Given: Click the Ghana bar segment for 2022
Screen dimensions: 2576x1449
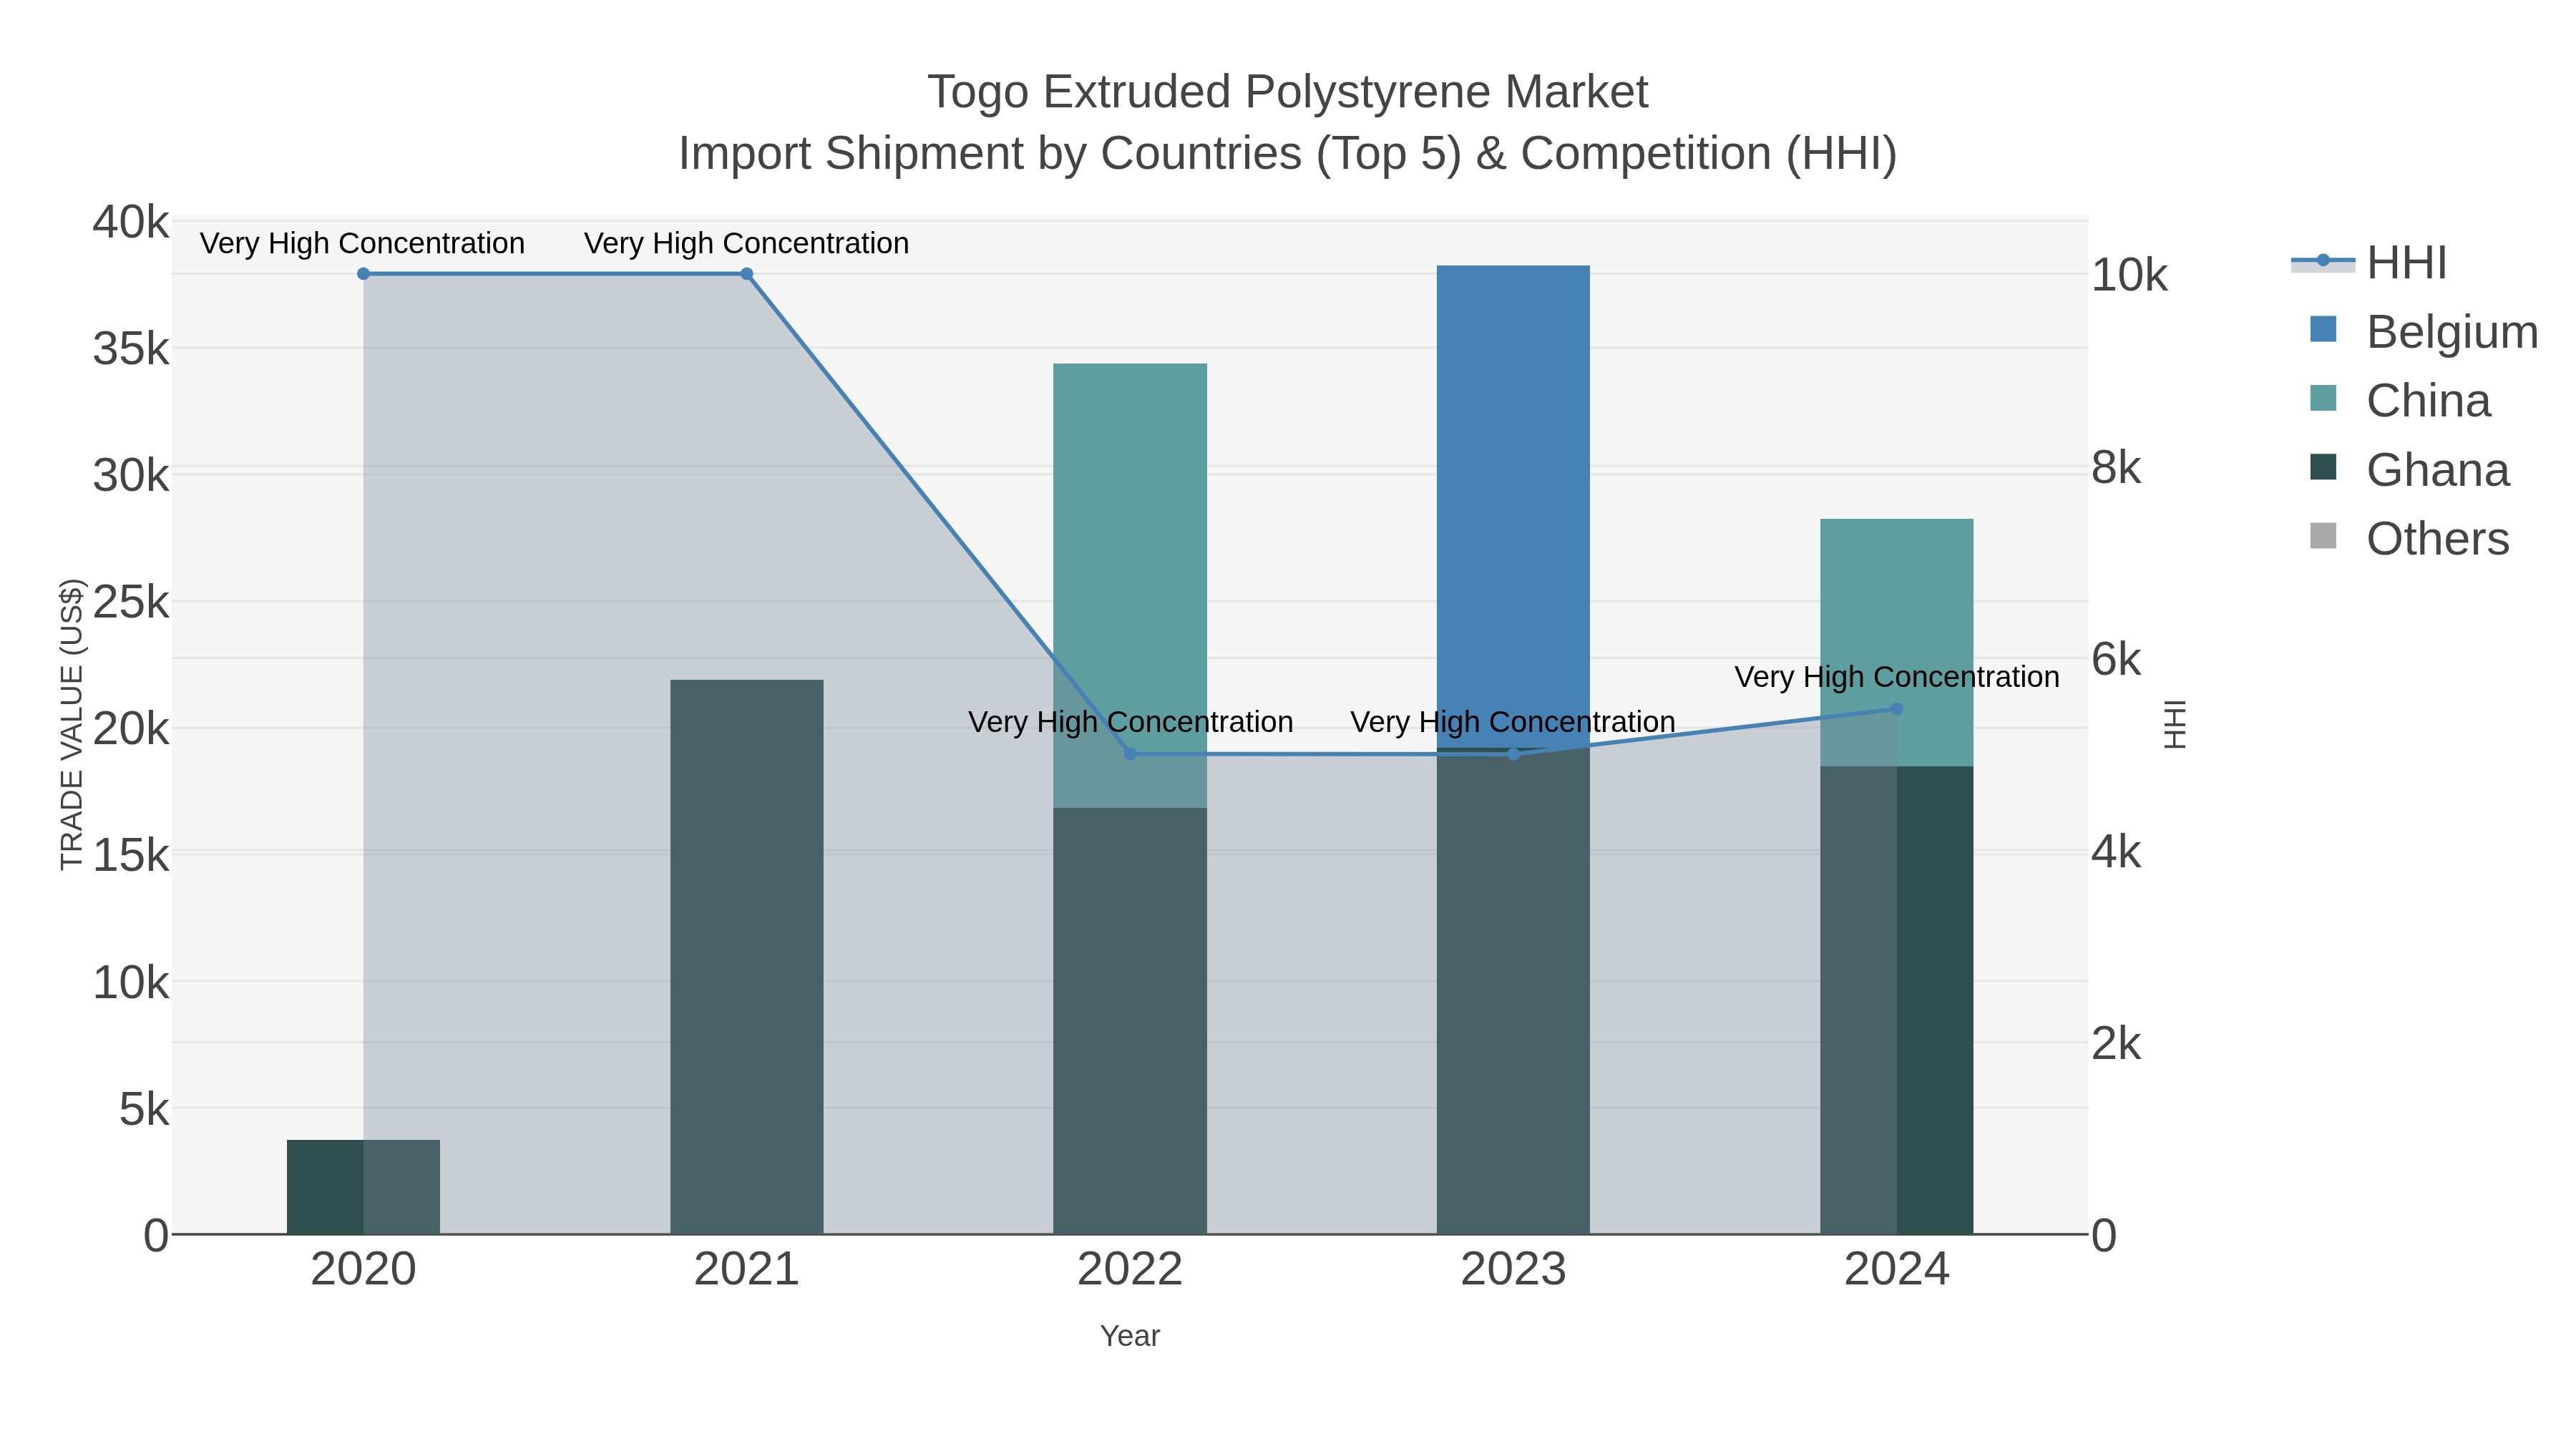Looking at the screenshot, I should coord(1130,1021).
